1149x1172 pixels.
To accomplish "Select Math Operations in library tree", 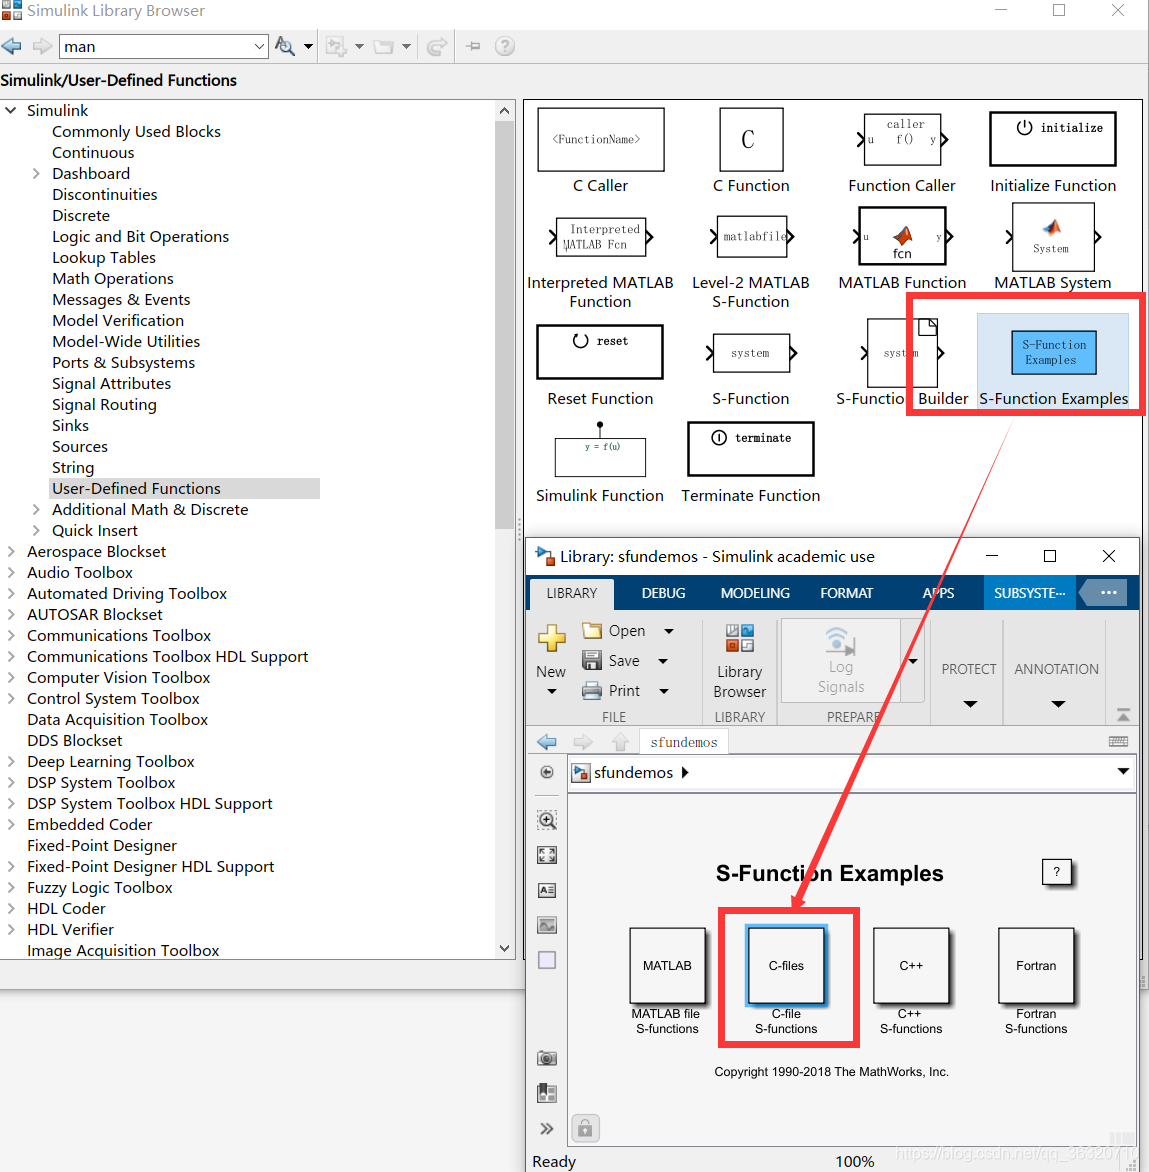I will 113,279.
